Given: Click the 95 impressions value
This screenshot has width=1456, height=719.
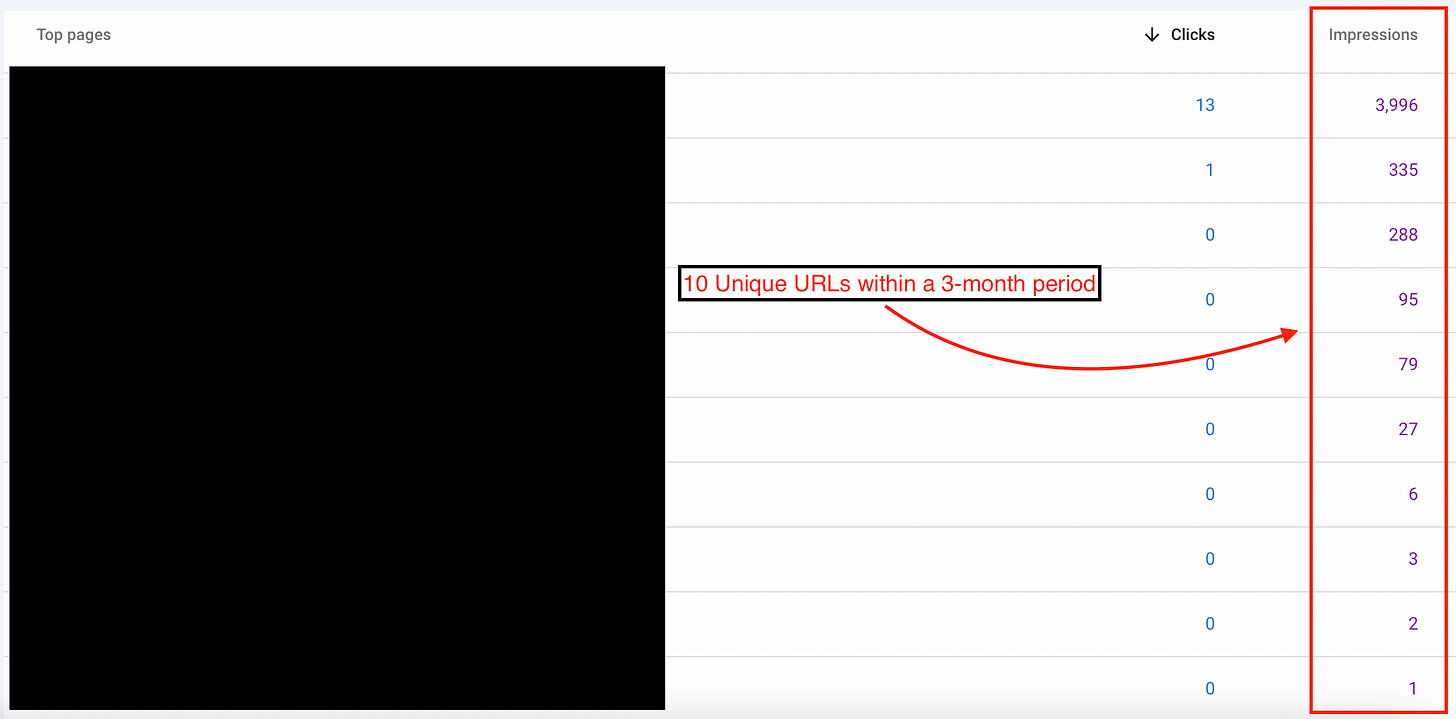Looking at the screenshot, I should 1408,300.
